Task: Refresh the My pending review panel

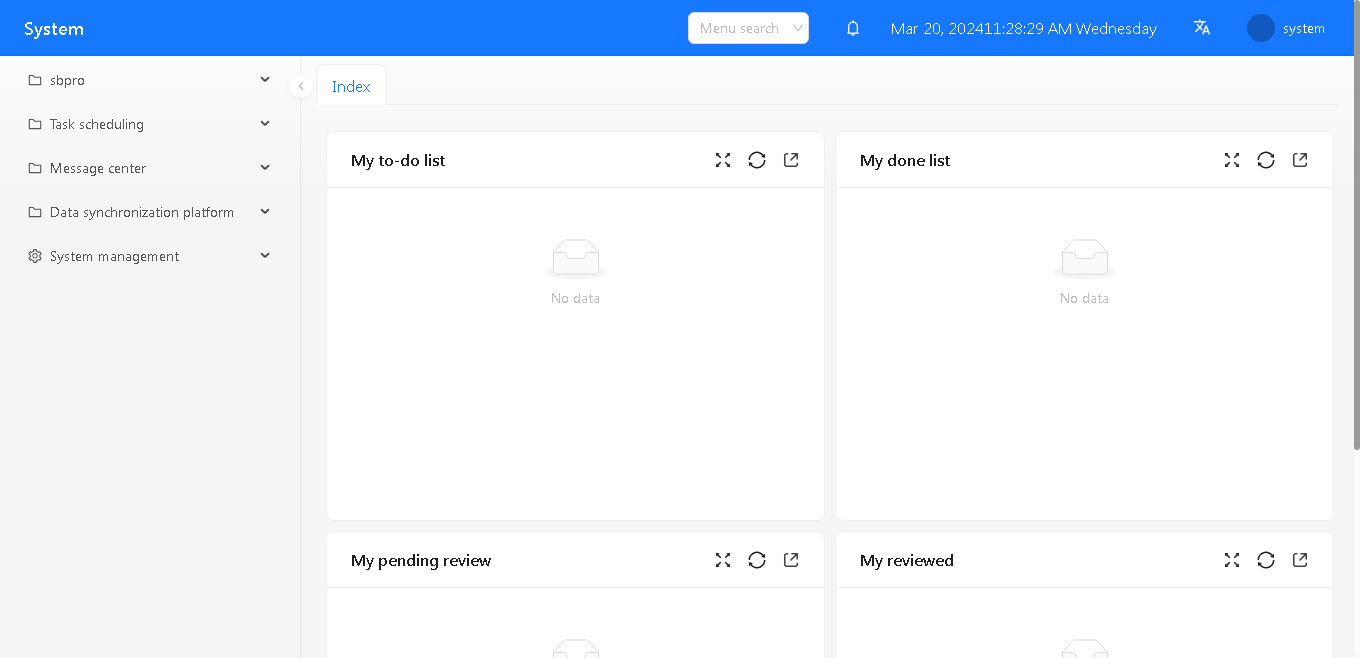Action: coord(757,560)
